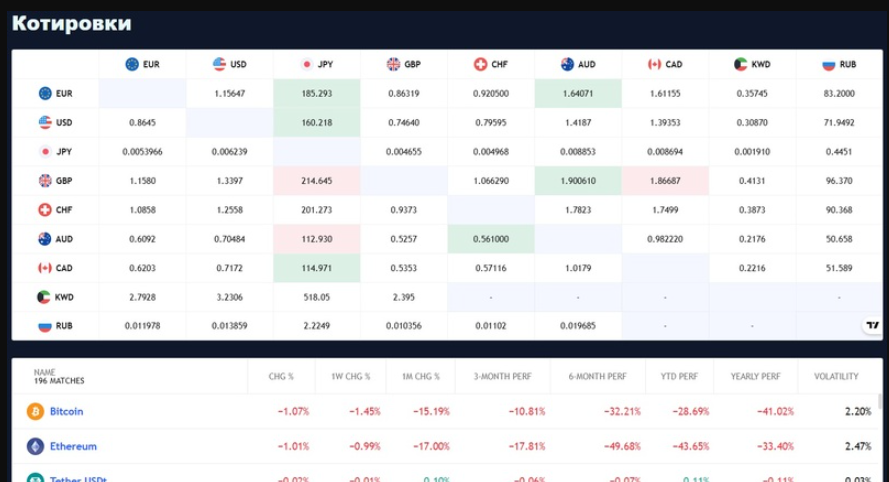Open the Bitcoin link
The width and height of the screenshot is (889, 482).
[66, 412]
